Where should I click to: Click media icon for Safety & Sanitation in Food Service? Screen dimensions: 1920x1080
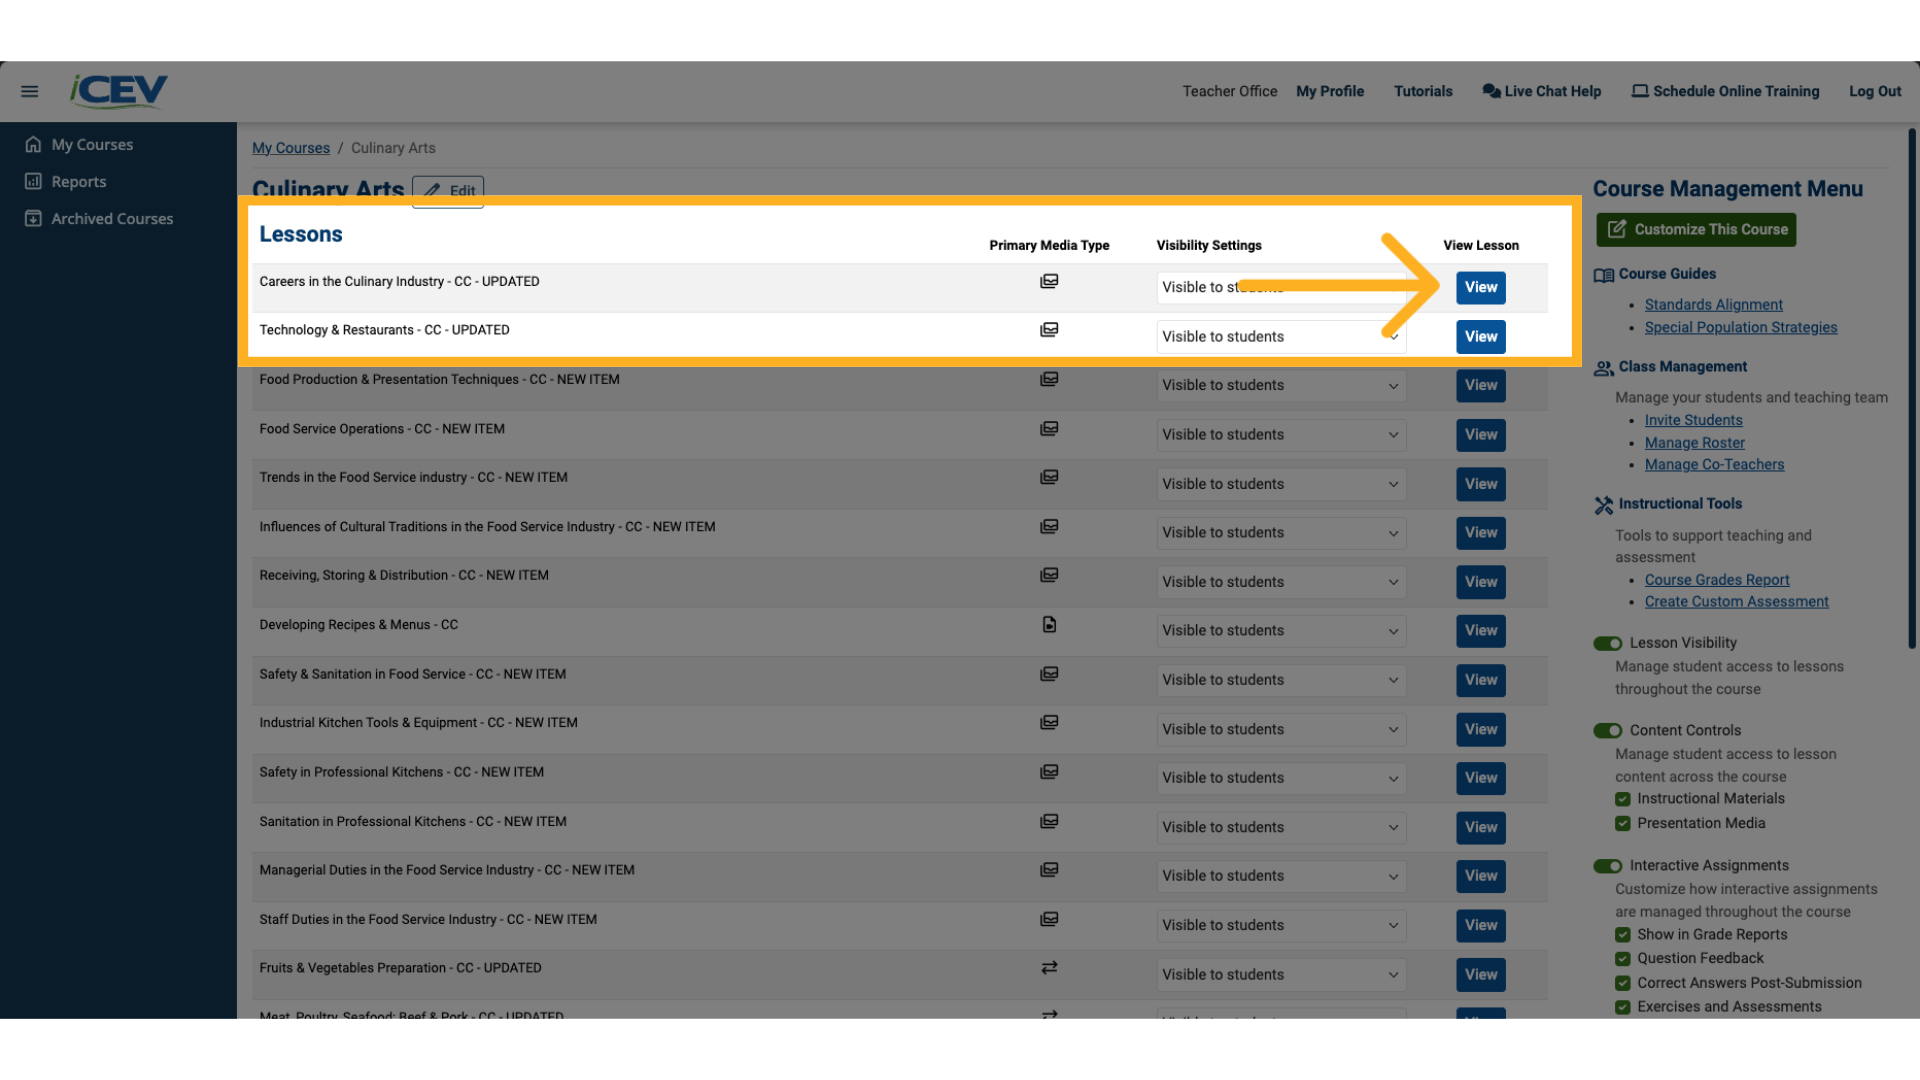pyautogui.click(x=1049, y=674)
